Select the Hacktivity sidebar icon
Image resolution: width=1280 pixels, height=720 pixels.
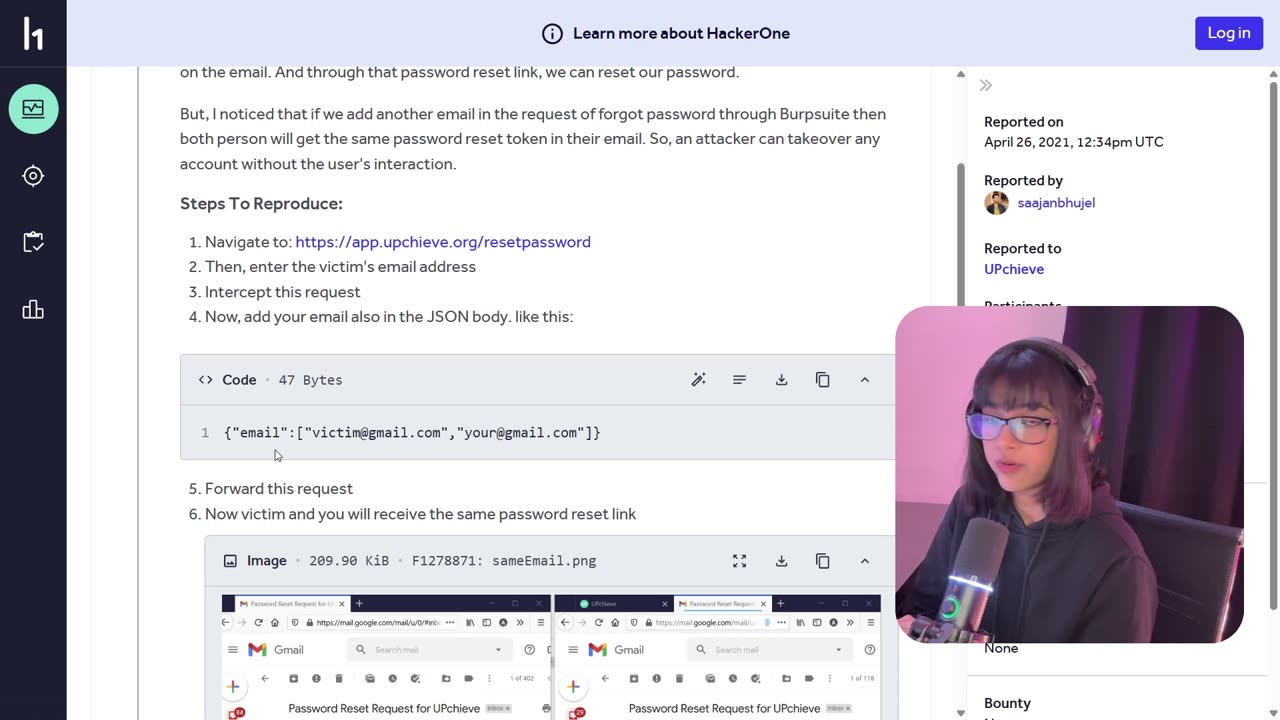point(33,109)
